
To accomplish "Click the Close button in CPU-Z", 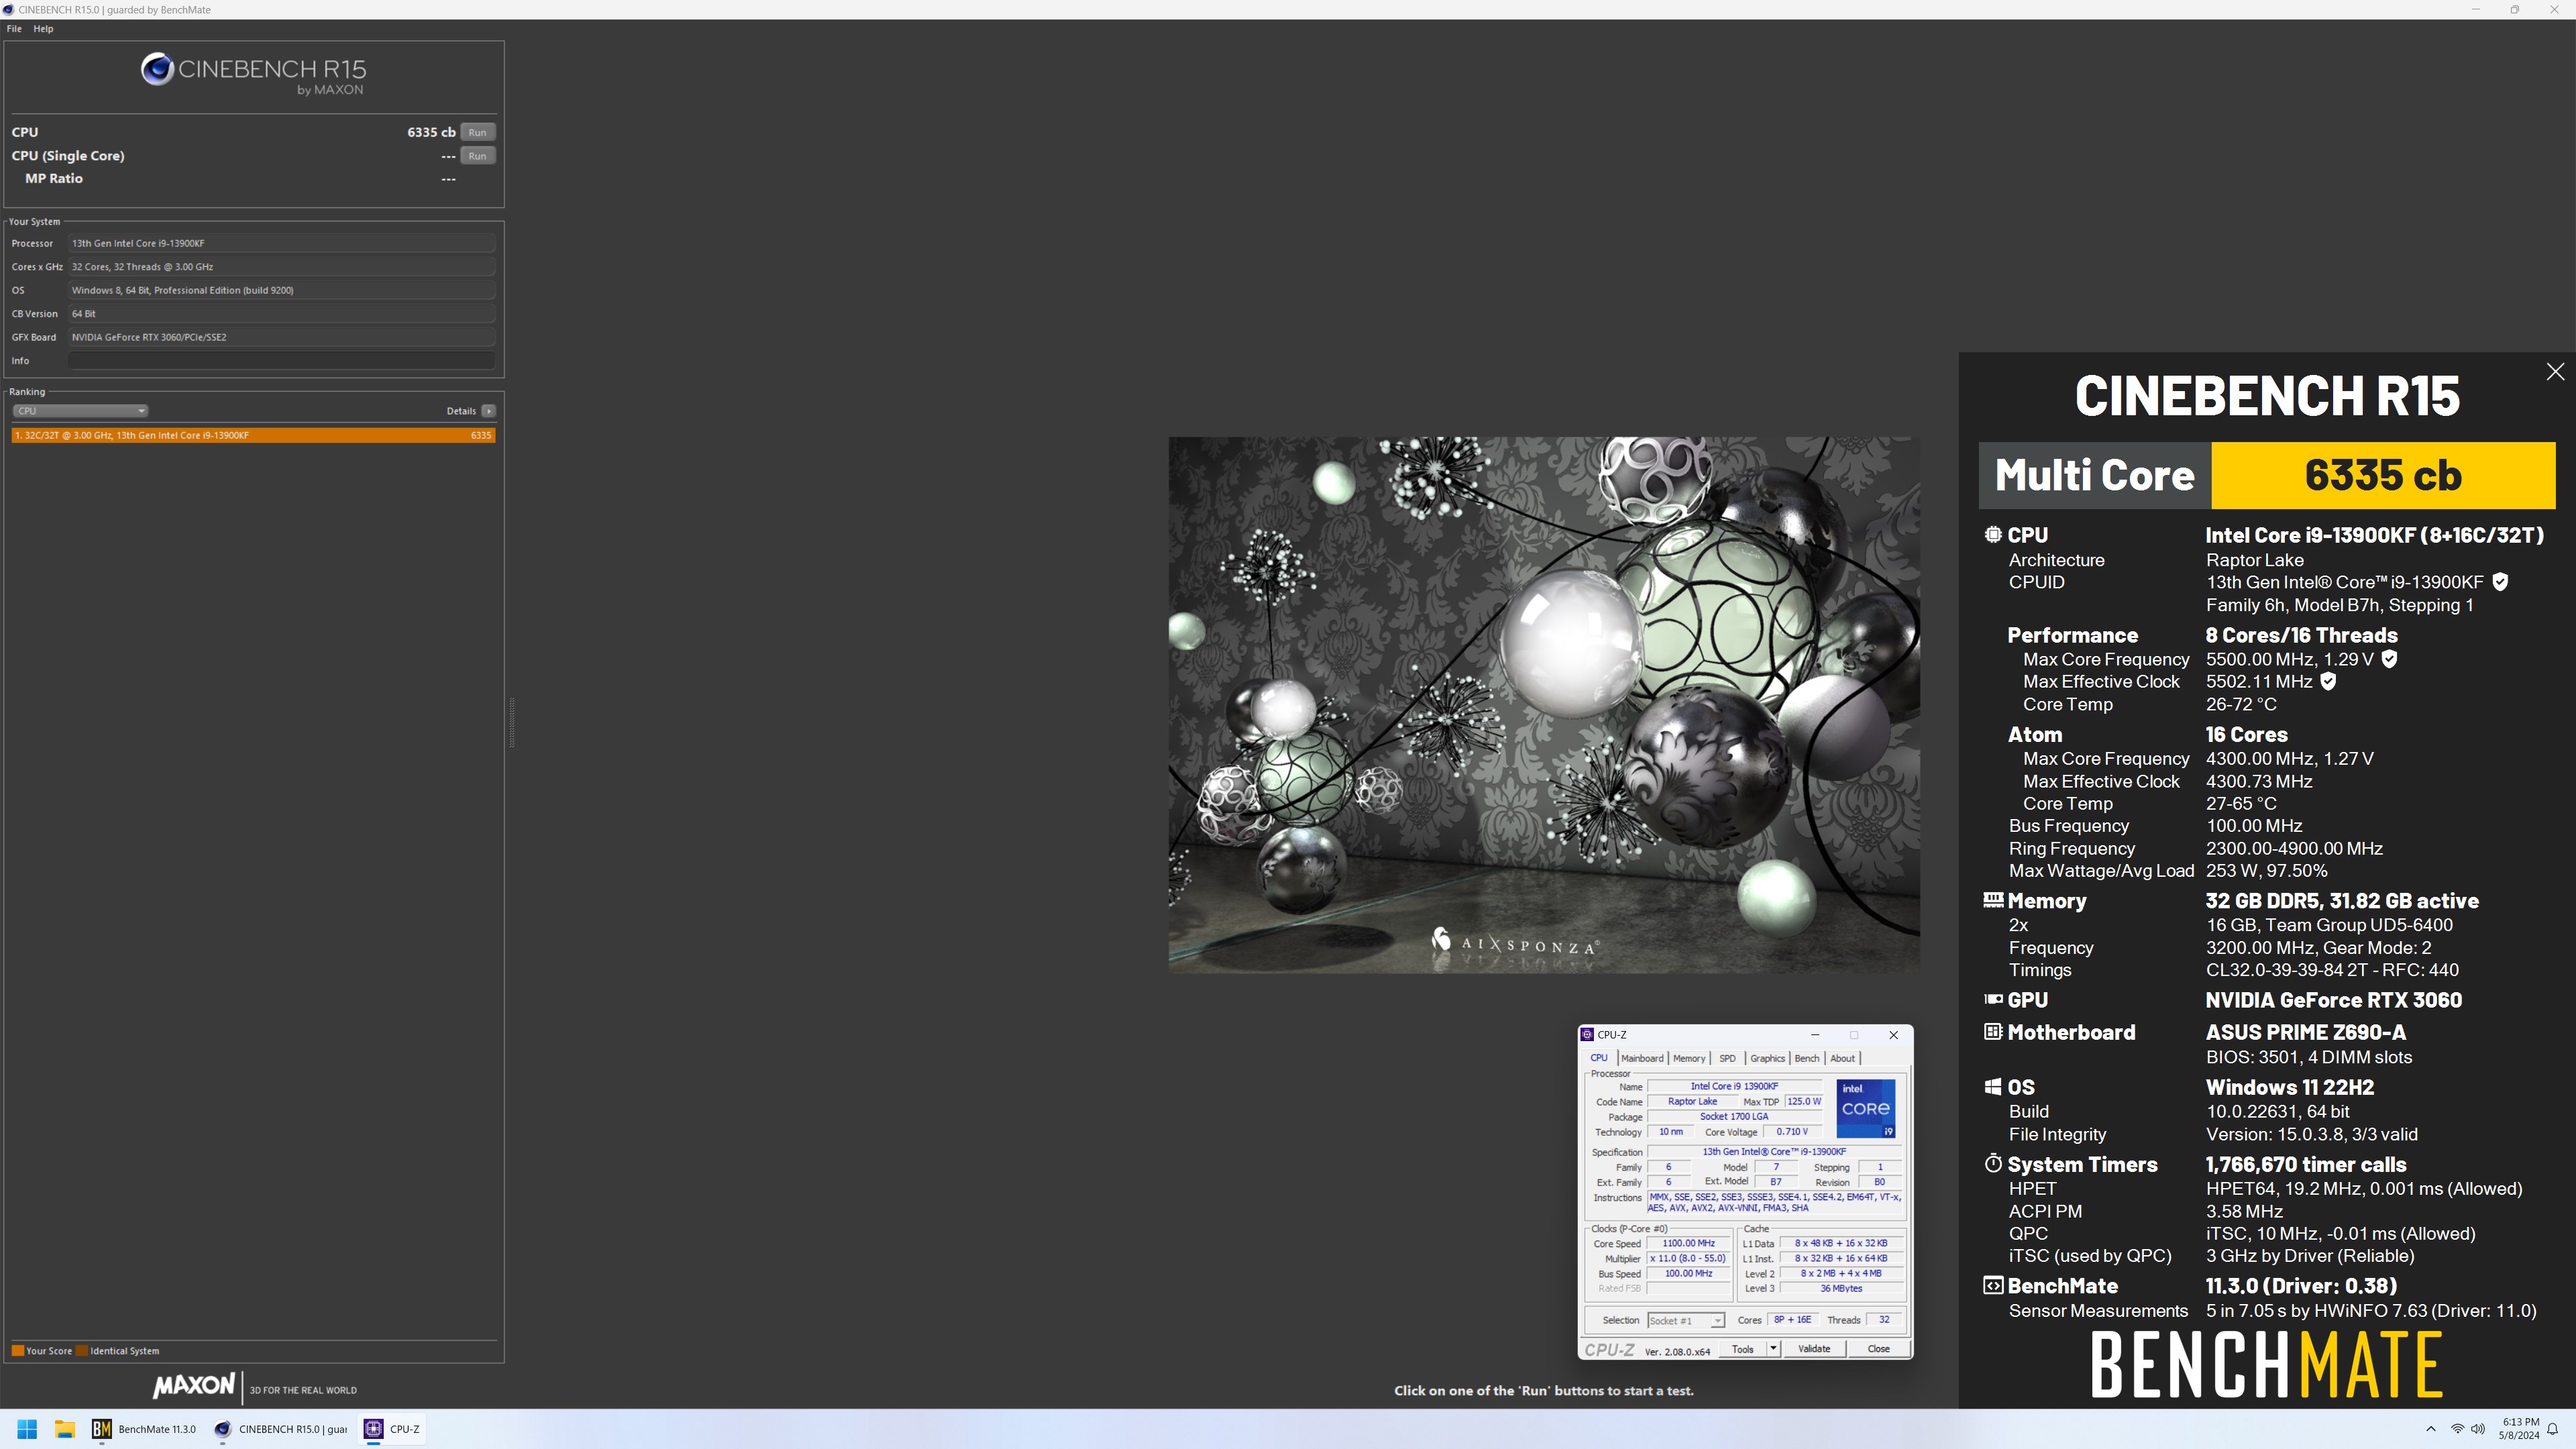I will pos(1878,1349).
